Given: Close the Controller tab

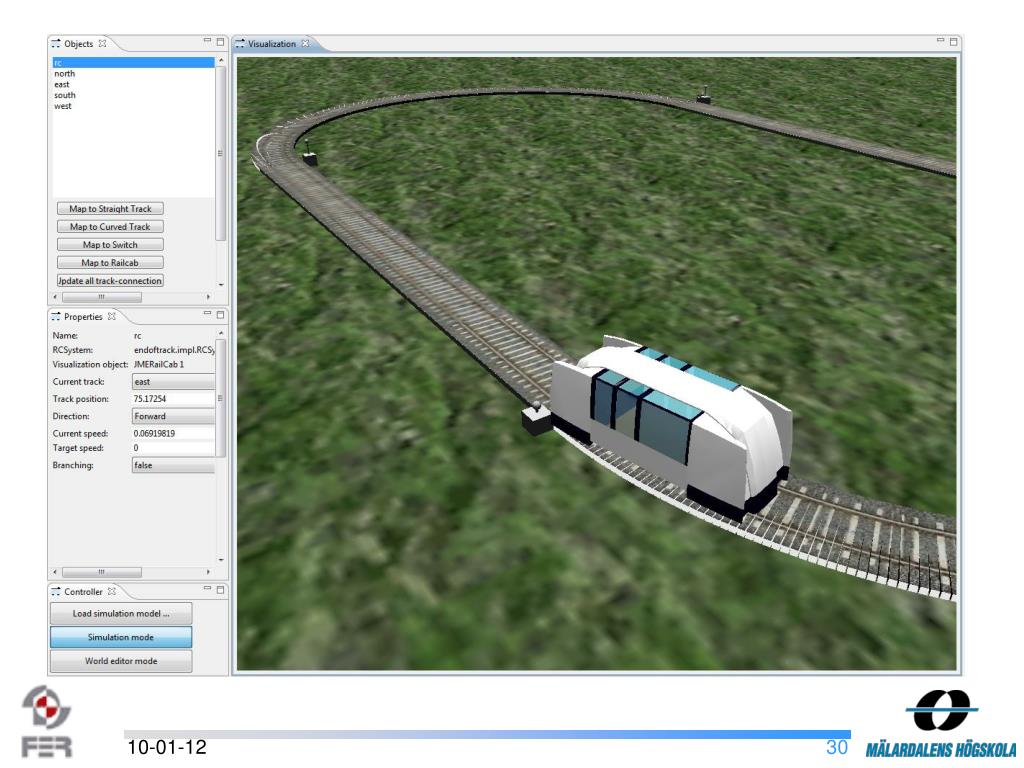Looking at the screenshot, I should [x=112, y=592].
